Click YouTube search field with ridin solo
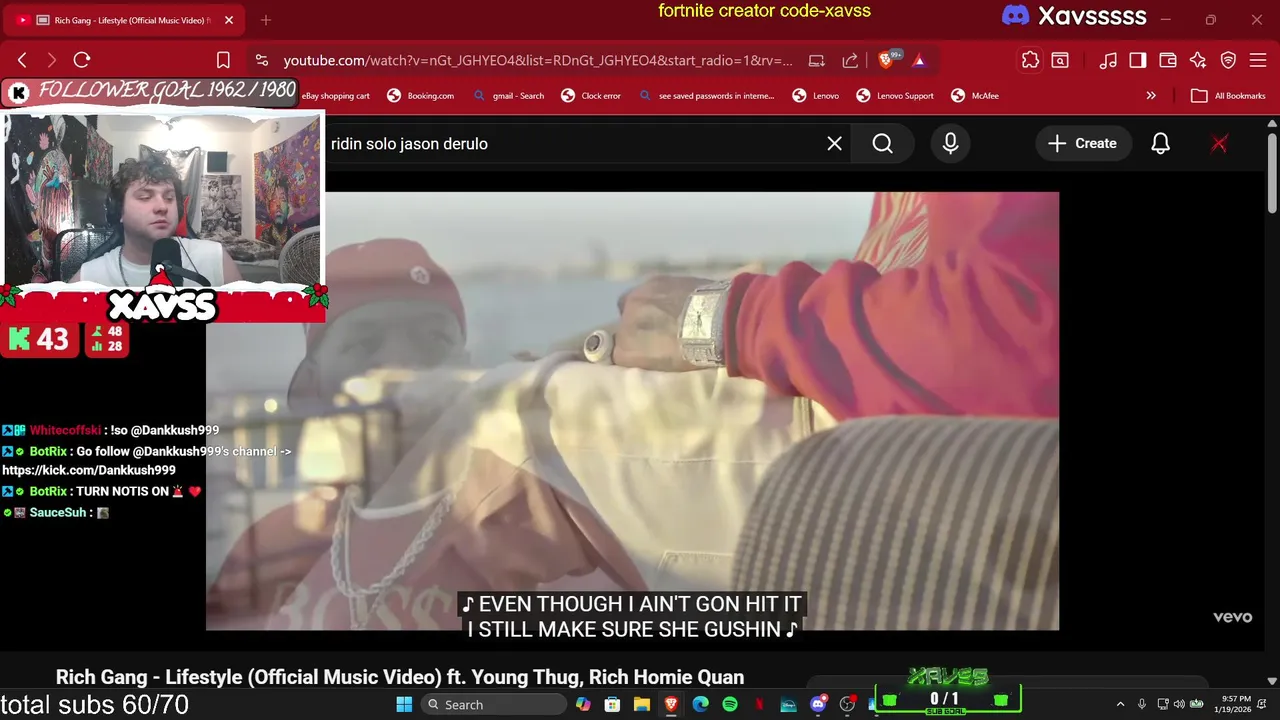The image size is (1280, 720). coord(575,143)
